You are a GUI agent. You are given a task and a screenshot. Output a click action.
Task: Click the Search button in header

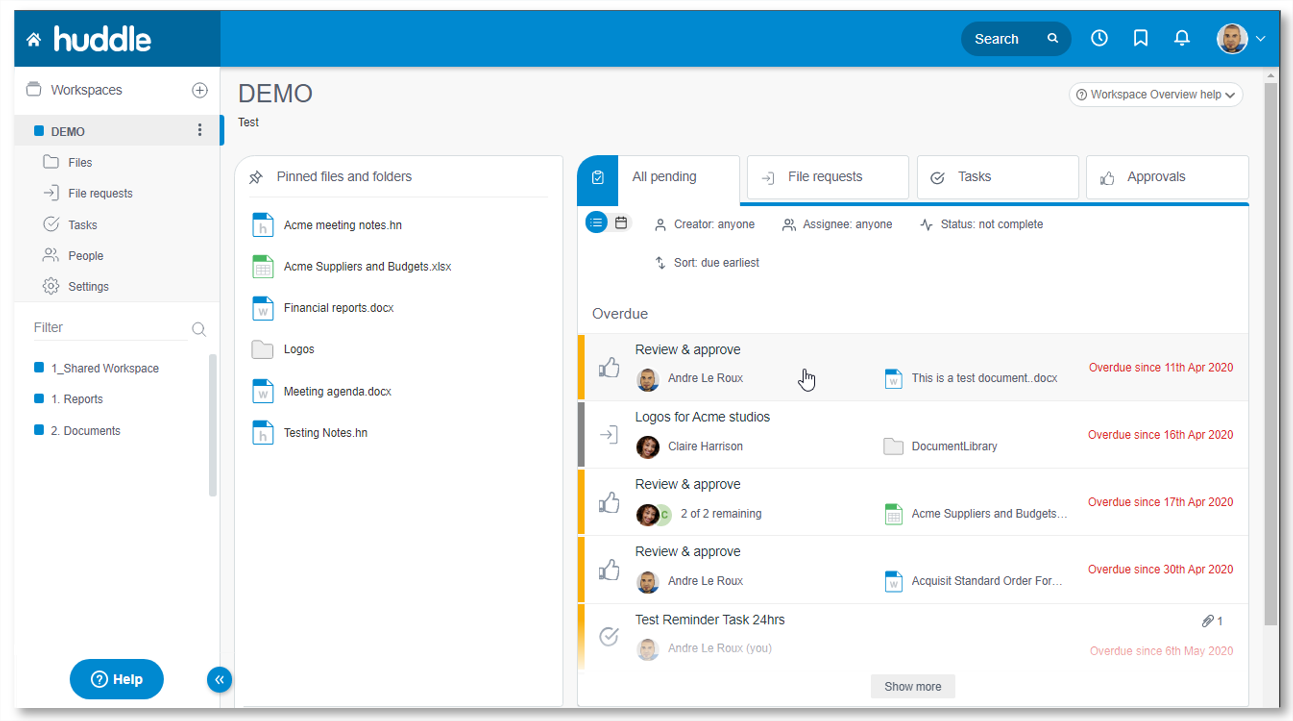[x=1016, y=39]
